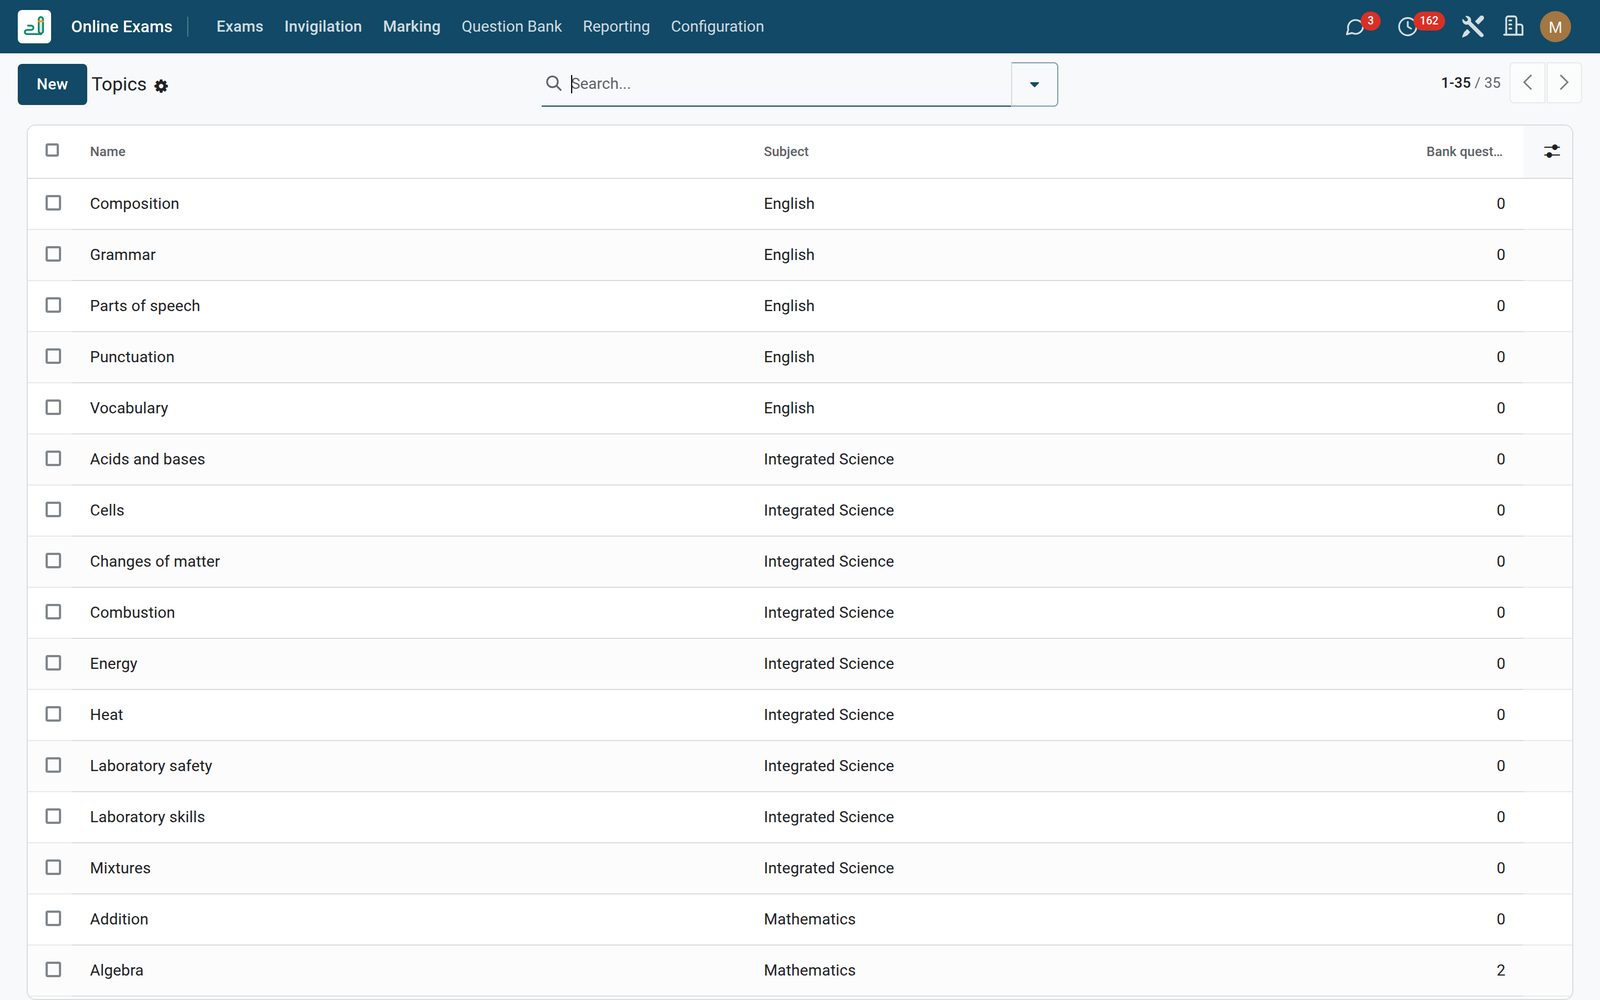Sort by the Bank questions column header
Viewport: 1600px width, 1000px height.
pos(1463,151)
